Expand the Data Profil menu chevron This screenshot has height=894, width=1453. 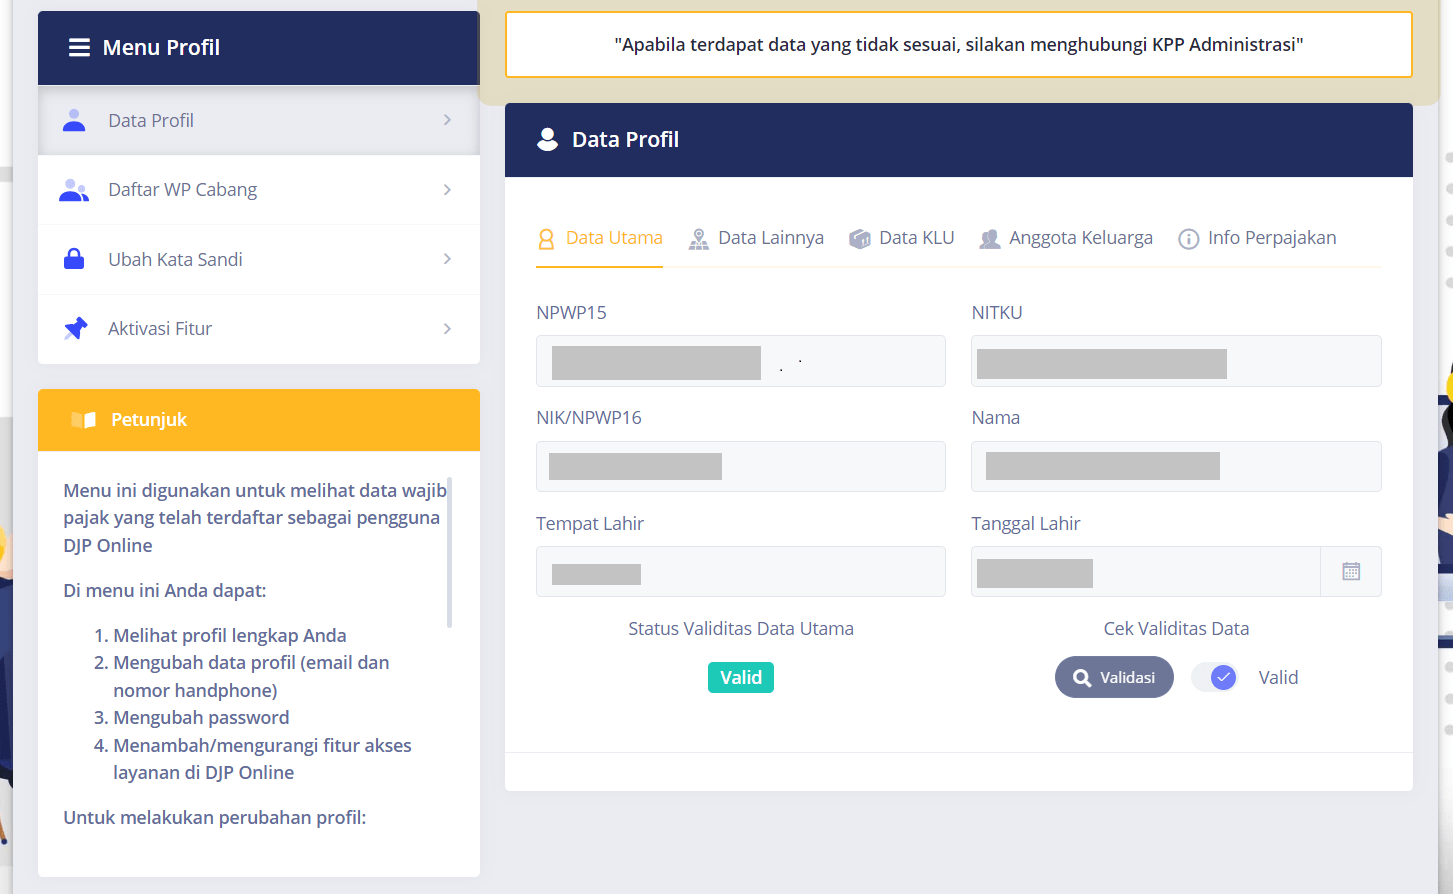click(447, 120)
